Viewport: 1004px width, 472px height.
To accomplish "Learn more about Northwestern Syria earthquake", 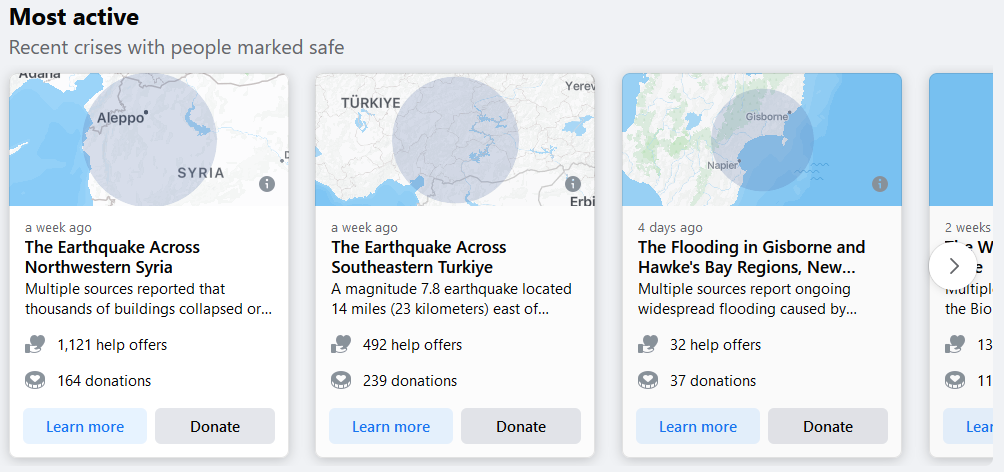I will (x=85, y=426).
